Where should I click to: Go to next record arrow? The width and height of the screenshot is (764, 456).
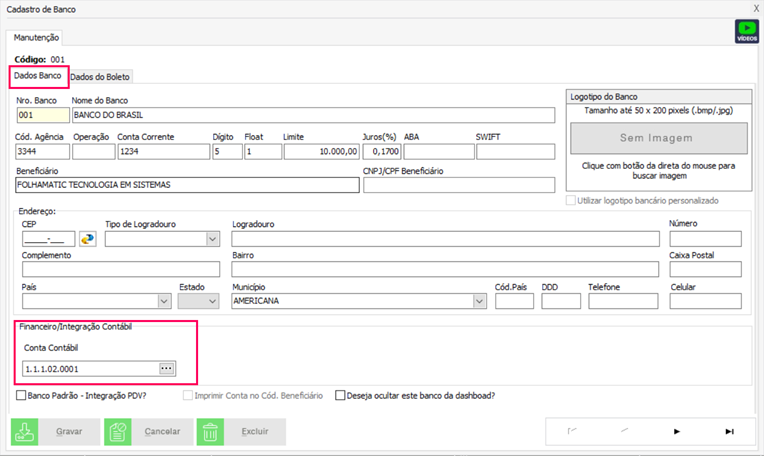(x=677, y=432)
